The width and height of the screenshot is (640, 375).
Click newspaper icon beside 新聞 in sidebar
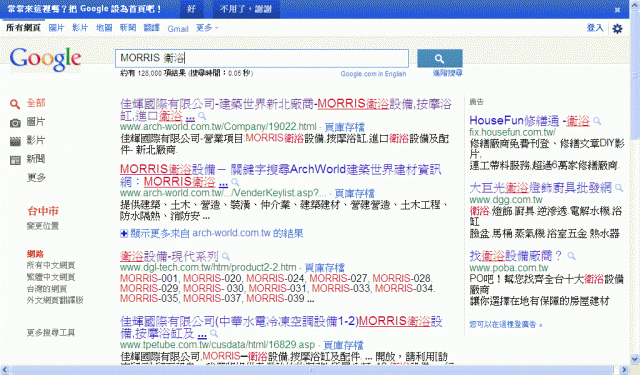[15, 160]
